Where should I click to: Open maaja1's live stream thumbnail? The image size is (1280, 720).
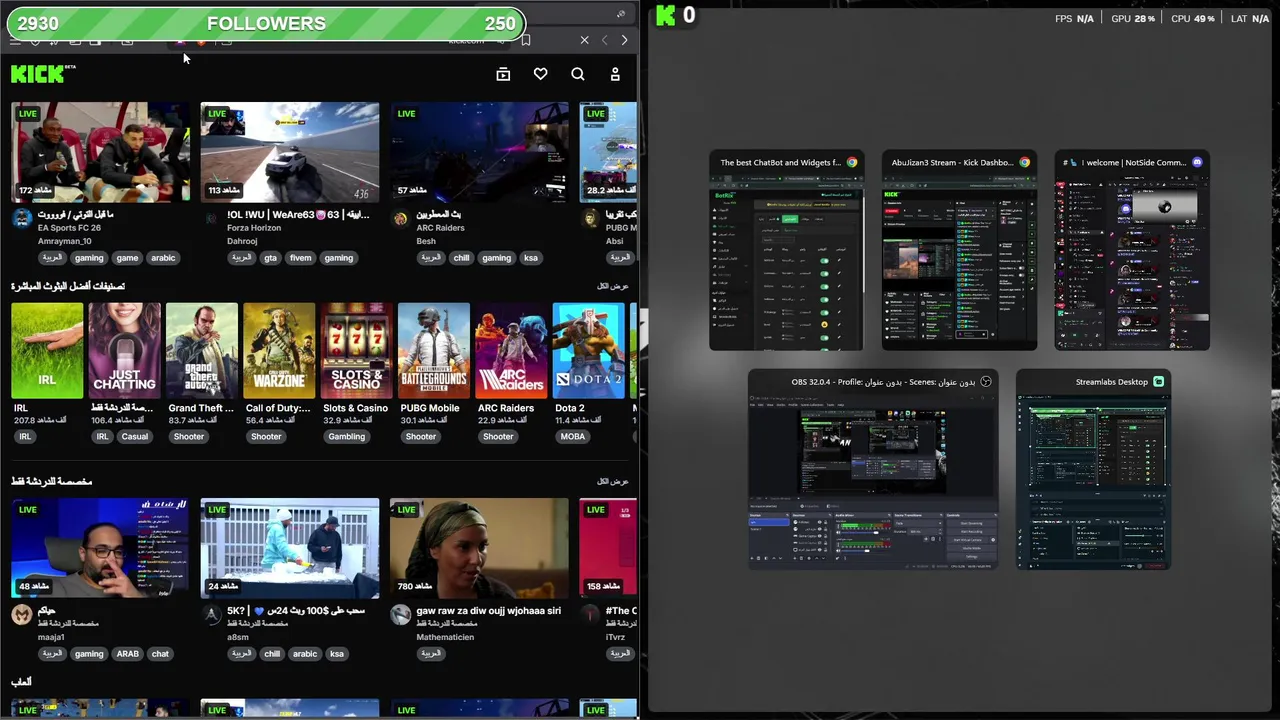(100, 548)
